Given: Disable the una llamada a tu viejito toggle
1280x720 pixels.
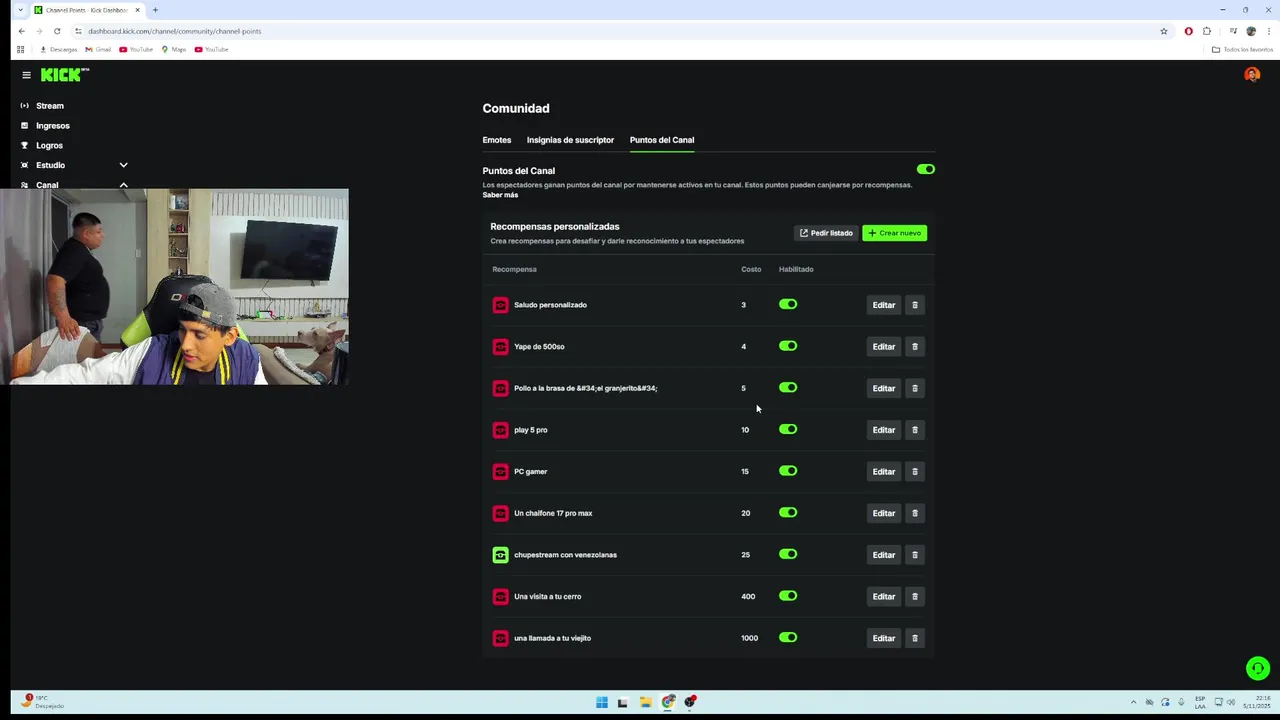Looking at the screenshot, I should coord(788,638).
